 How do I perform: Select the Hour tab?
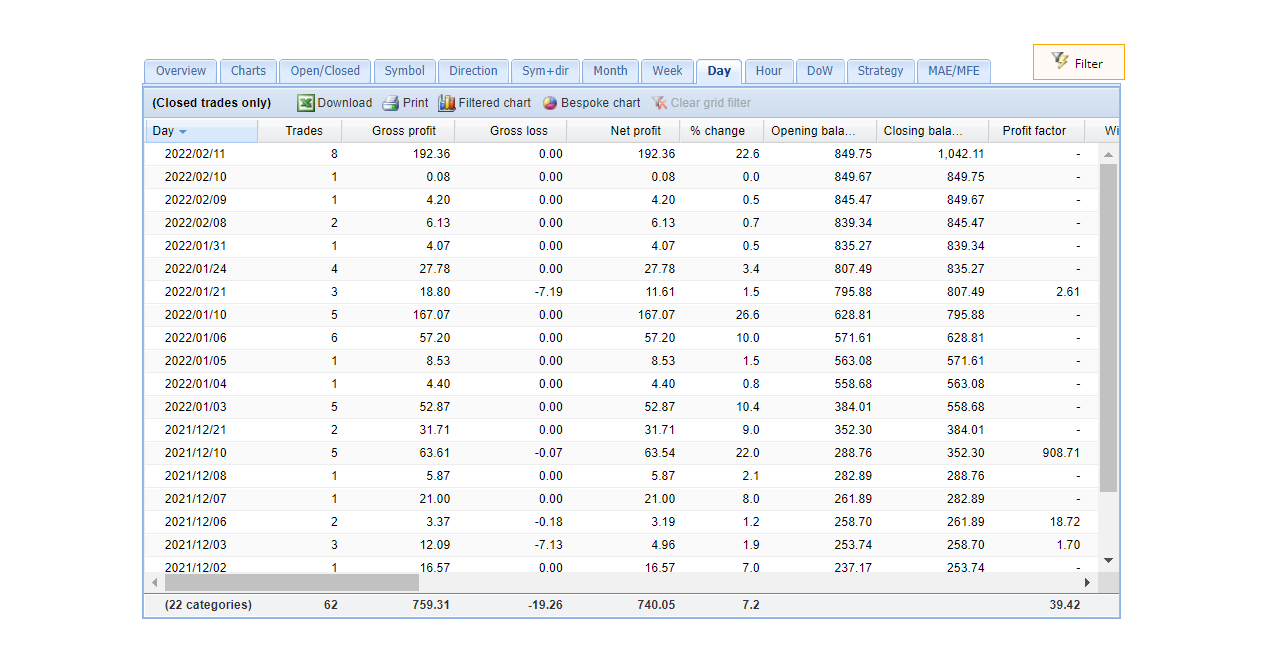click(x=768, y=70)
